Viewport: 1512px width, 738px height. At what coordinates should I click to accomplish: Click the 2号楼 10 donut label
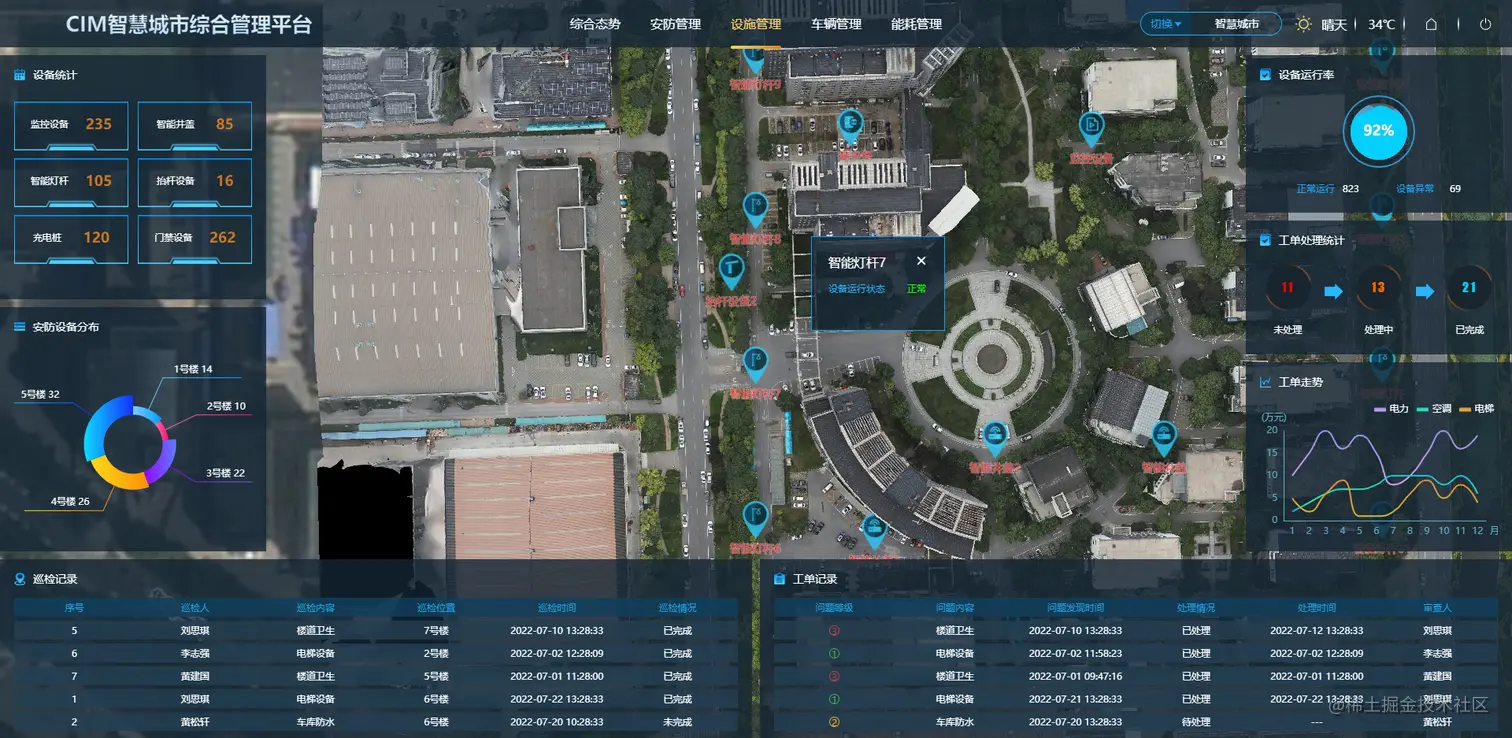pyautogui.click(x=226, y=406)
